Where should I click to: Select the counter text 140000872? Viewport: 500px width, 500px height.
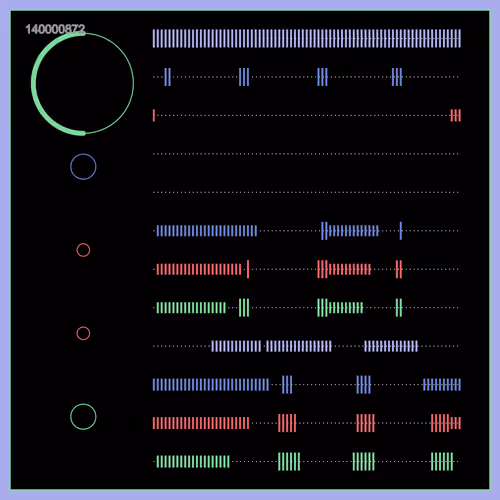[55, 29]
